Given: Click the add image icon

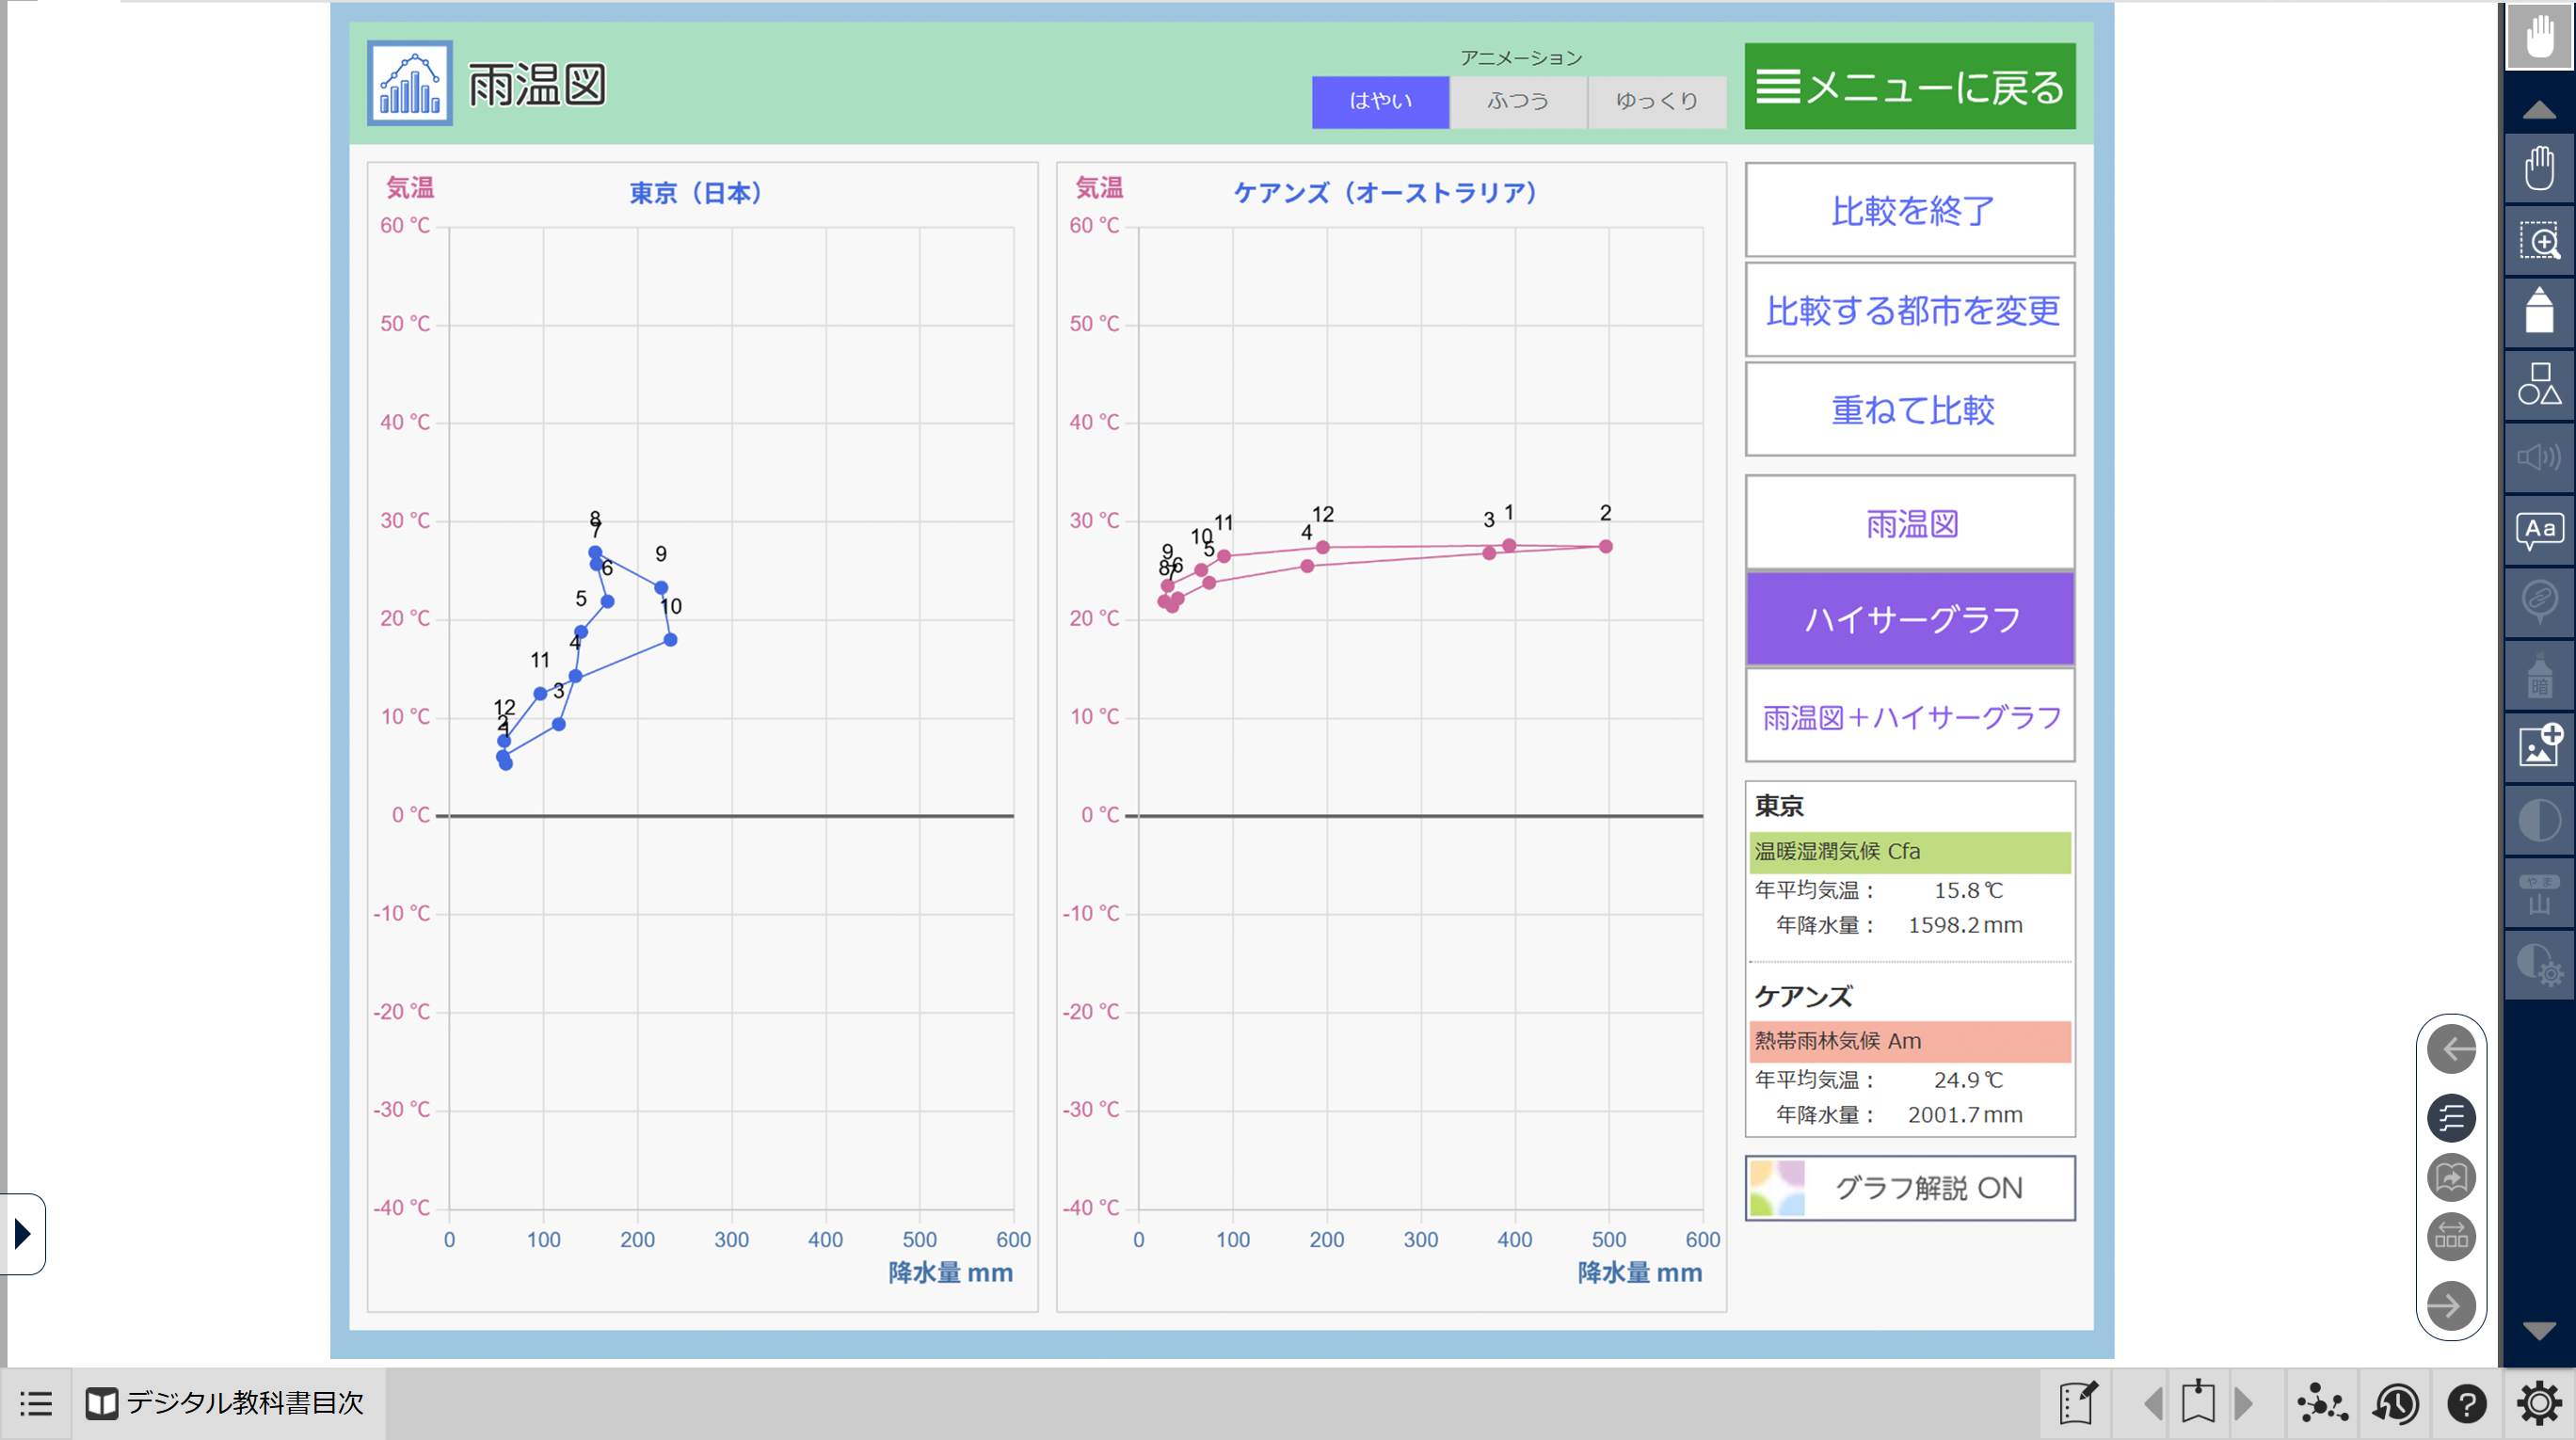Looking at the screenshot, I should tap(2538, 746).
